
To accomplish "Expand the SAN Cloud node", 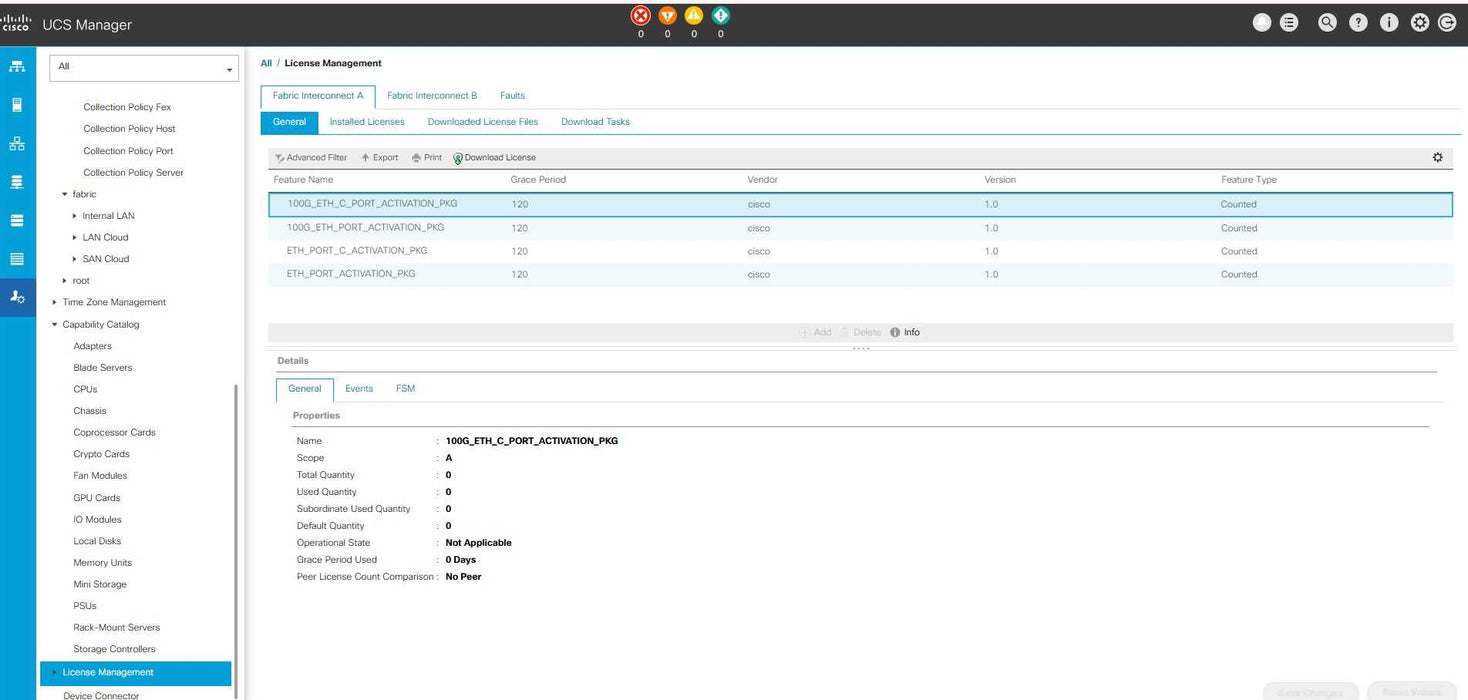I will pyautogui.click(x=75, y=259).
